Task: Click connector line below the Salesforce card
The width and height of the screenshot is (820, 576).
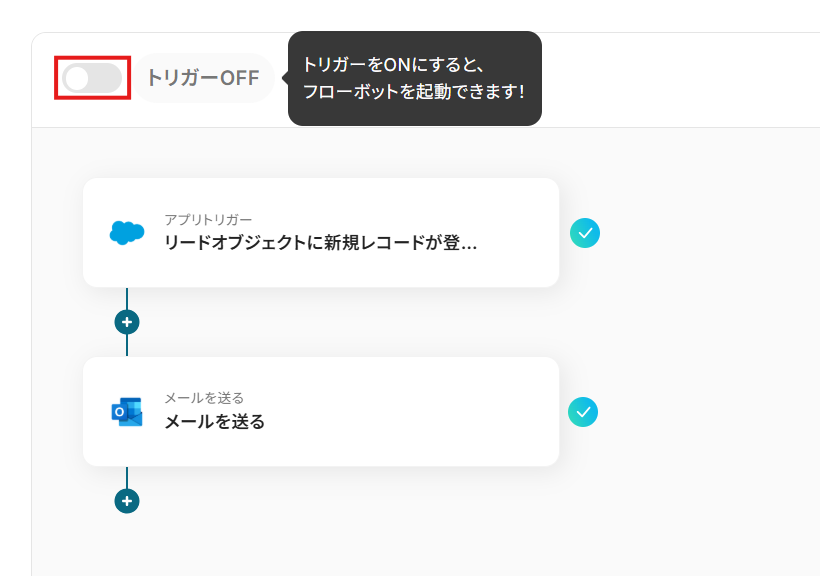Action: tap(127, 298)
